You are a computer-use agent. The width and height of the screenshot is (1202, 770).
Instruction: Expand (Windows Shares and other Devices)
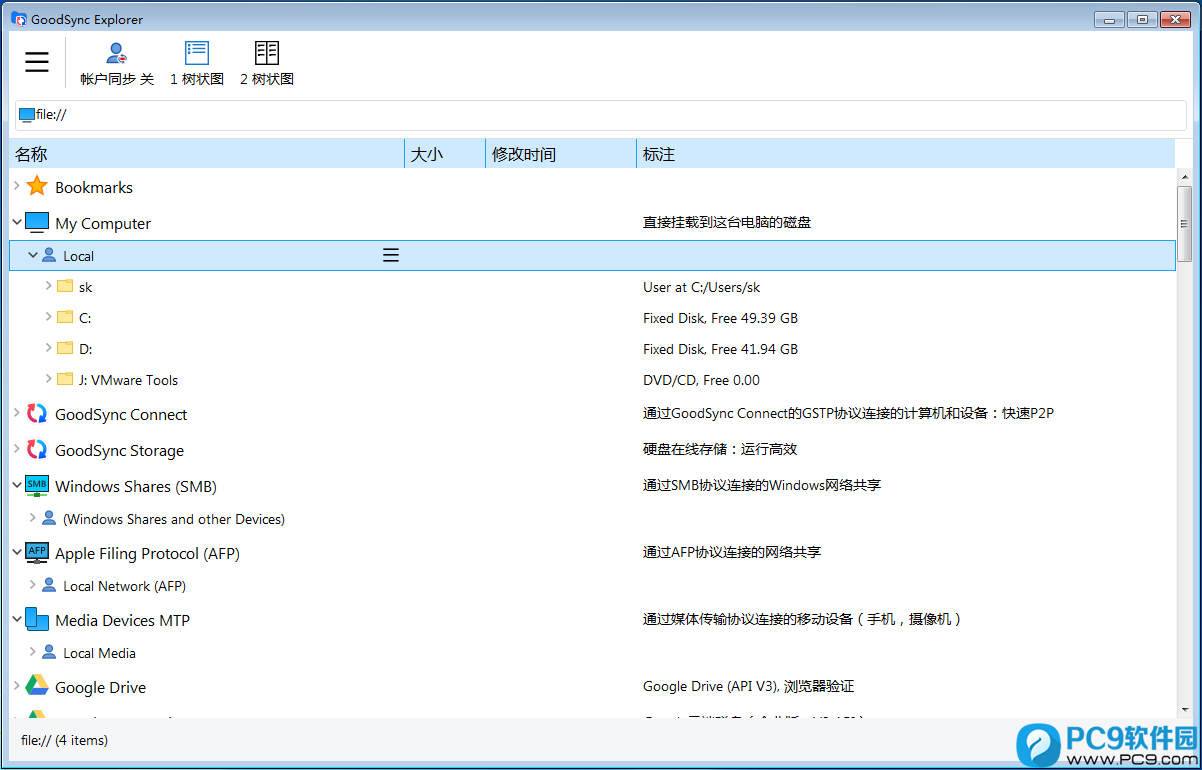pyautogui.click(x=33, y=518)
